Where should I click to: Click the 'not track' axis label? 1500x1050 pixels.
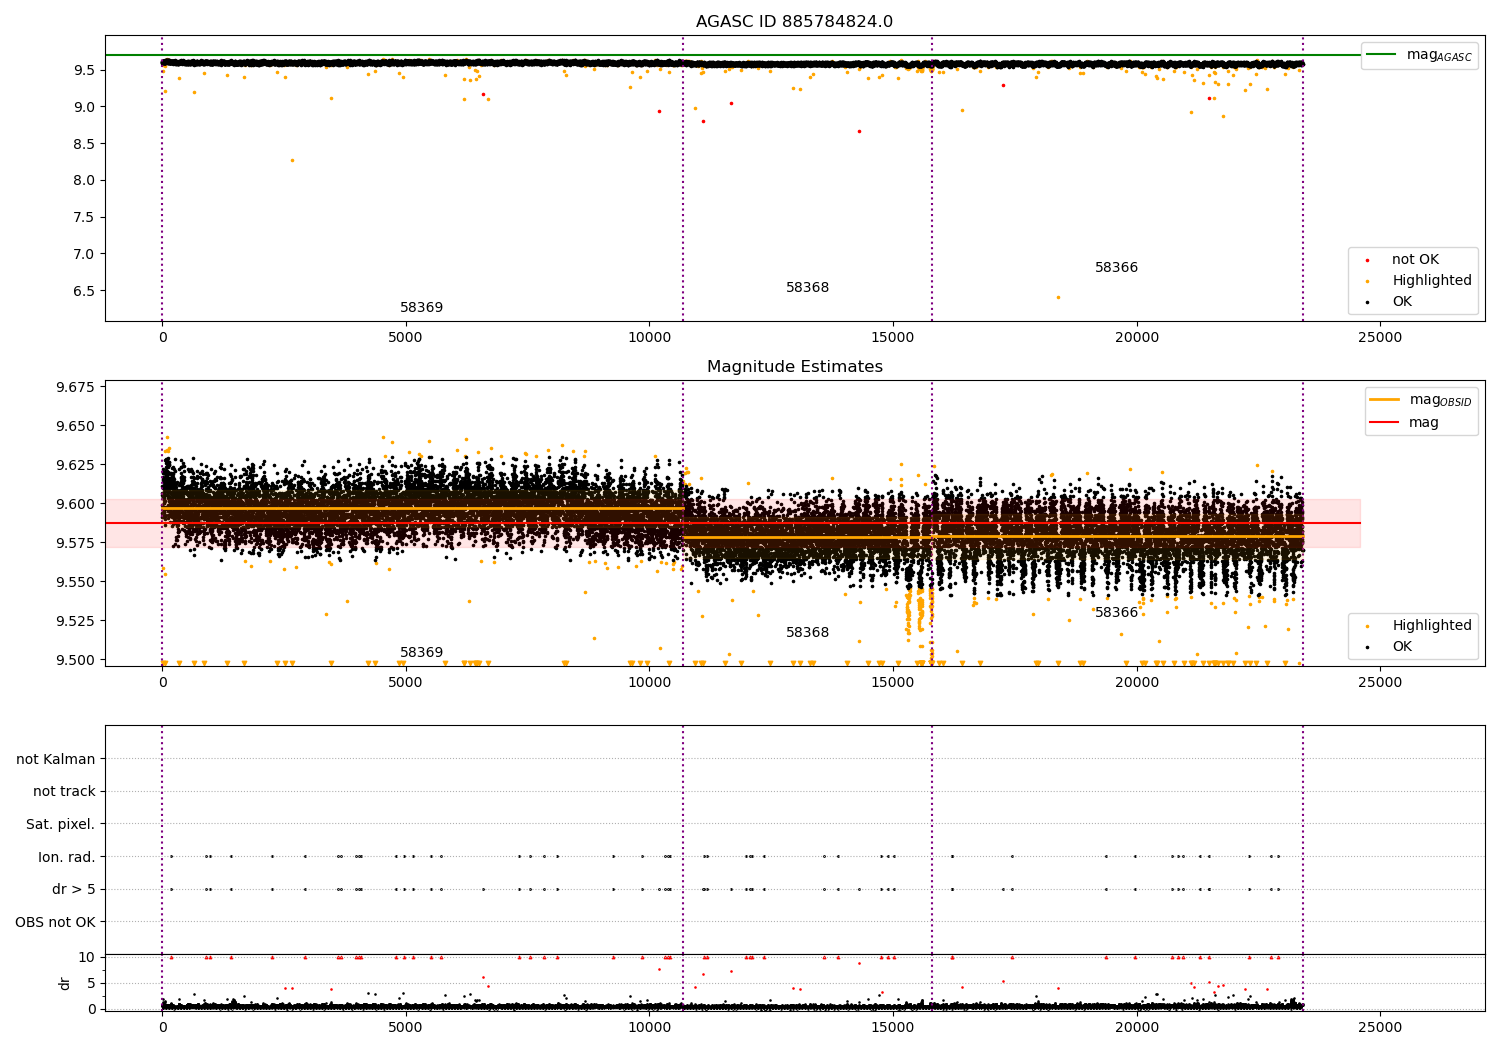(x=64, y=792)
